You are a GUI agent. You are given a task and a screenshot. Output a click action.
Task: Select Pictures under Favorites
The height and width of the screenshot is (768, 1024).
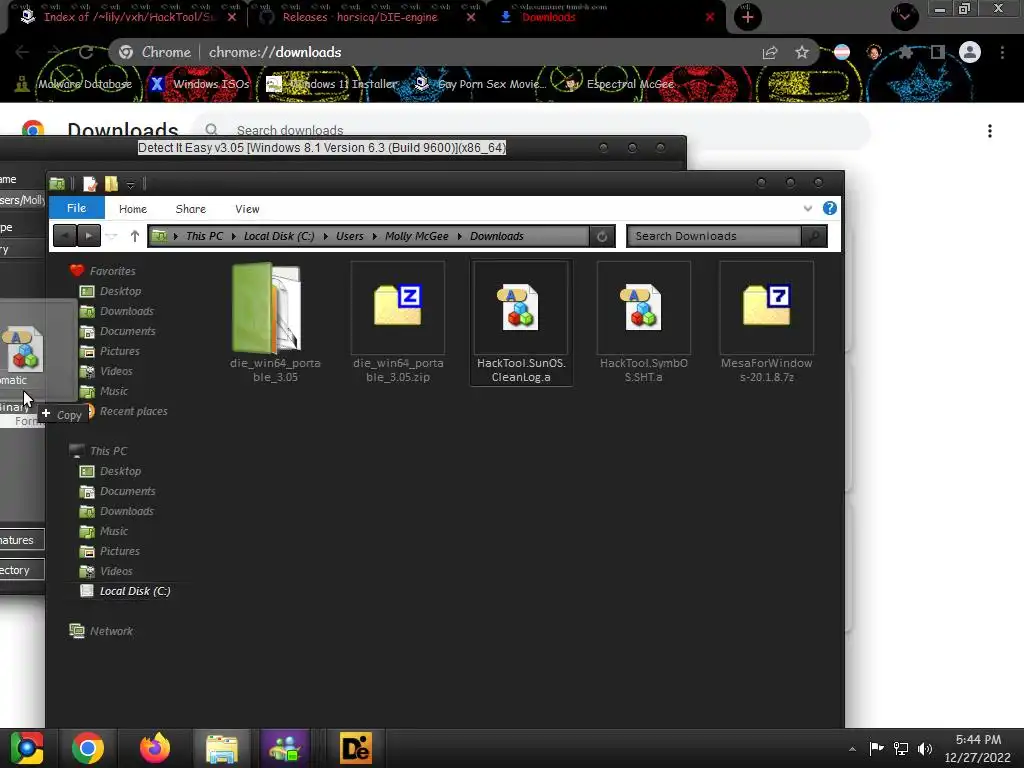(x=120, y=351)
